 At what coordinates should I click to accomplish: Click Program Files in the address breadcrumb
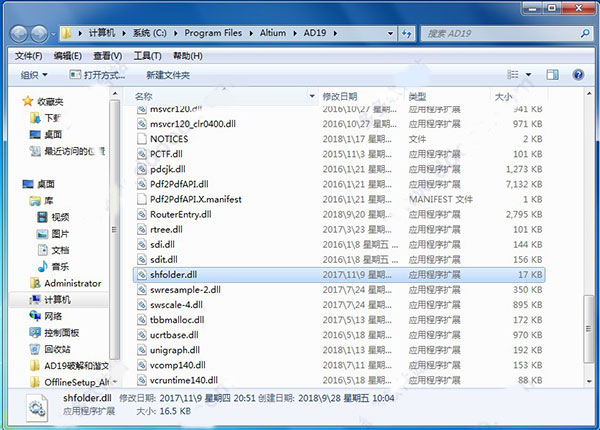click(213, 33)
